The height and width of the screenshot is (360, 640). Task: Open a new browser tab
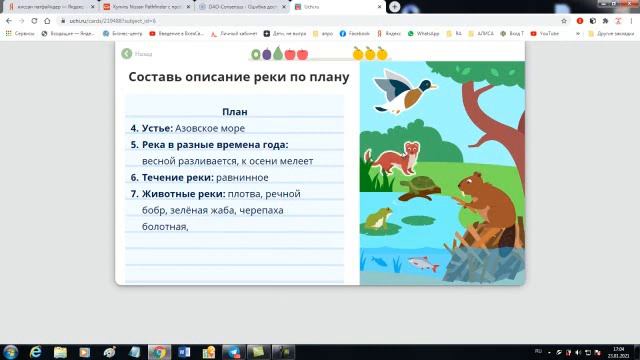pos(394,7)
